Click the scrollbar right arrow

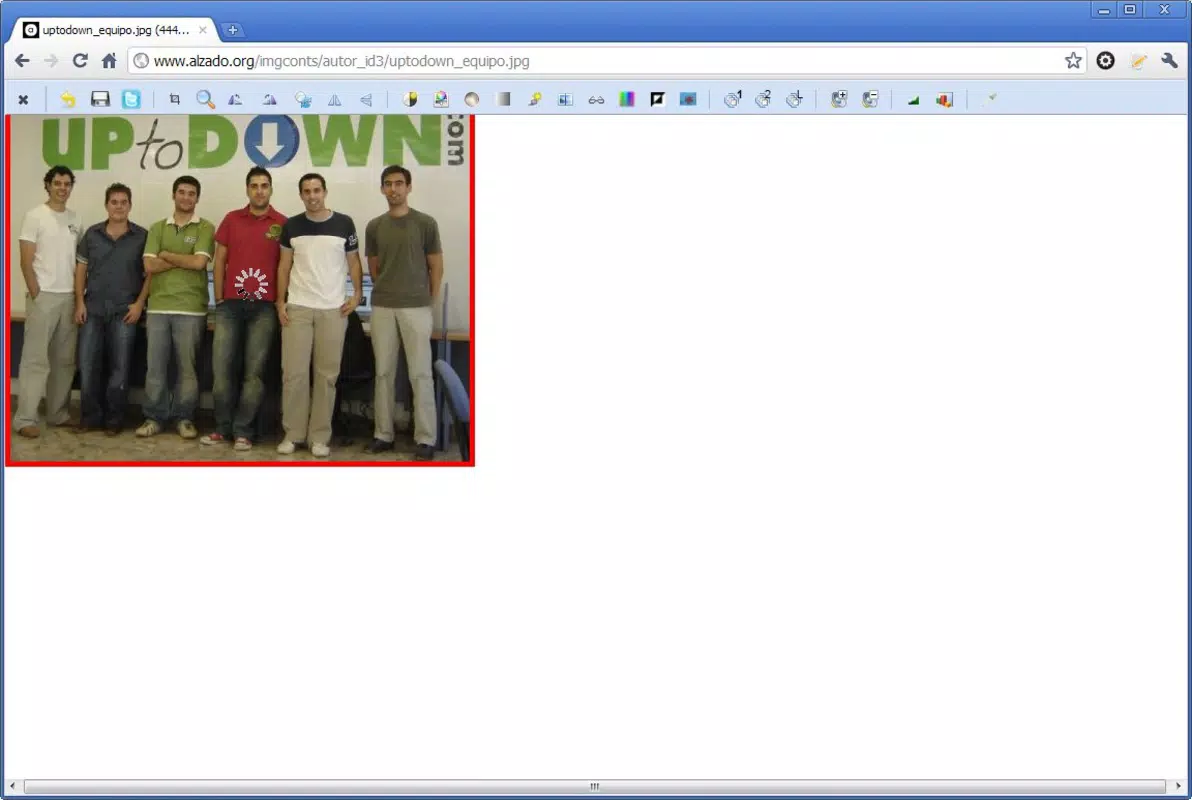coord(1178,786)
